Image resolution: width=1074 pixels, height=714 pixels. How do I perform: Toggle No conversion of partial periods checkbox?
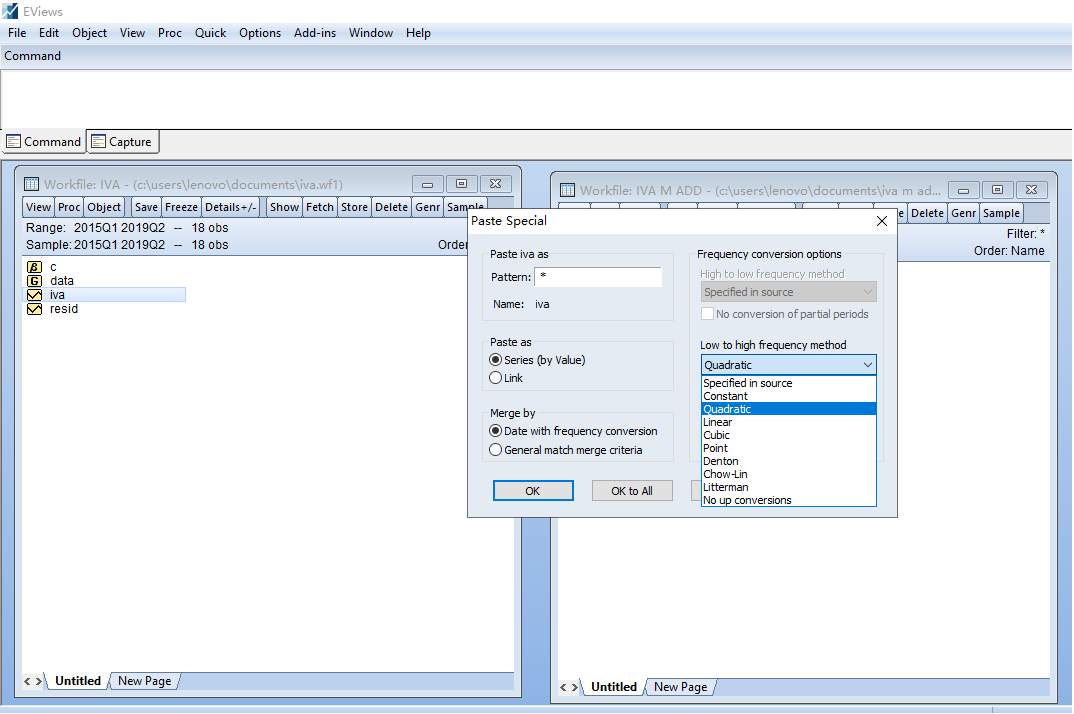point(708,314)
